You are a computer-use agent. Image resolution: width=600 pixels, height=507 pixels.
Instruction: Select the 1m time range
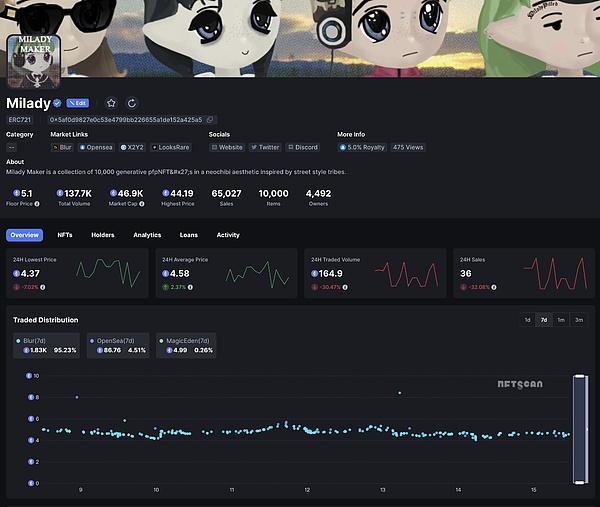[561, 320]
